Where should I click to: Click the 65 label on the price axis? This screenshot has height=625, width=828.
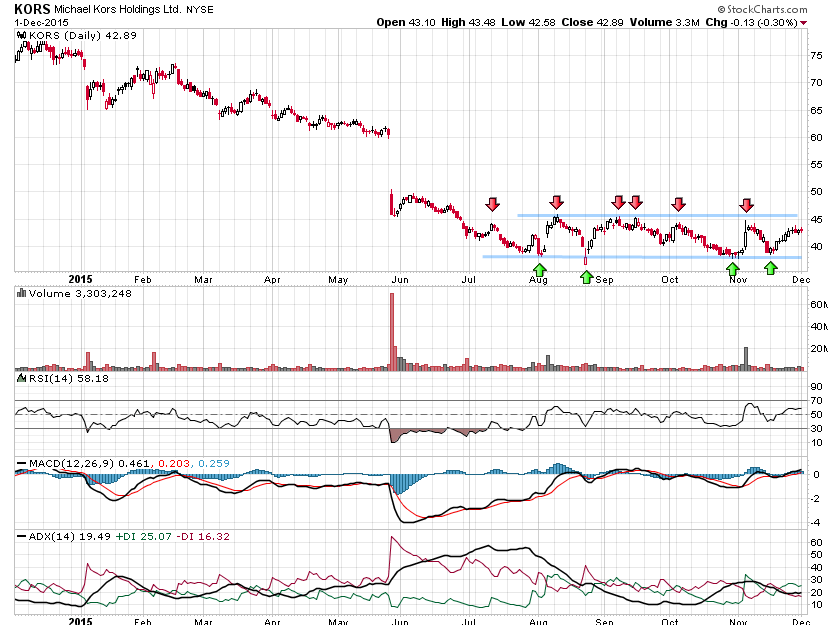816,110
